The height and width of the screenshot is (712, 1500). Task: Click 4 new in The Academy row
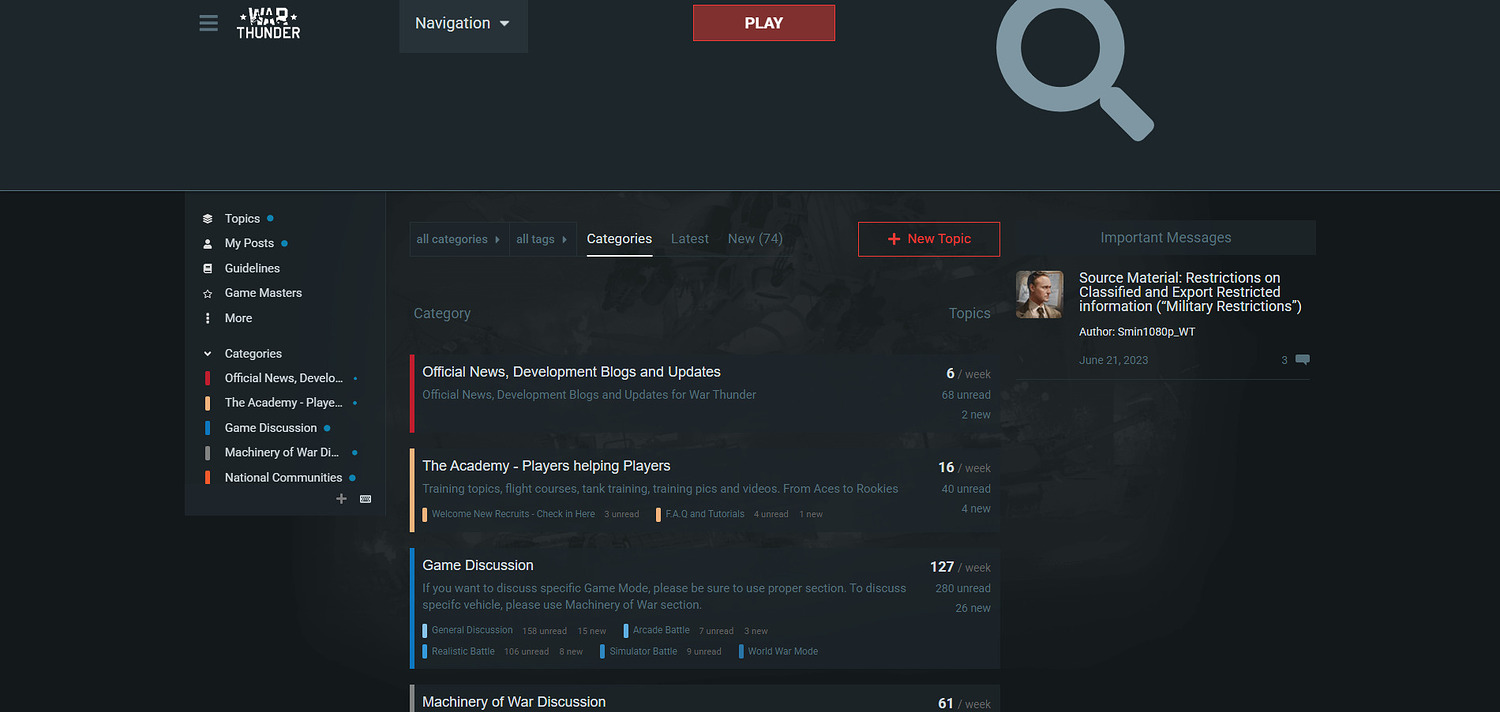[976, 509]
